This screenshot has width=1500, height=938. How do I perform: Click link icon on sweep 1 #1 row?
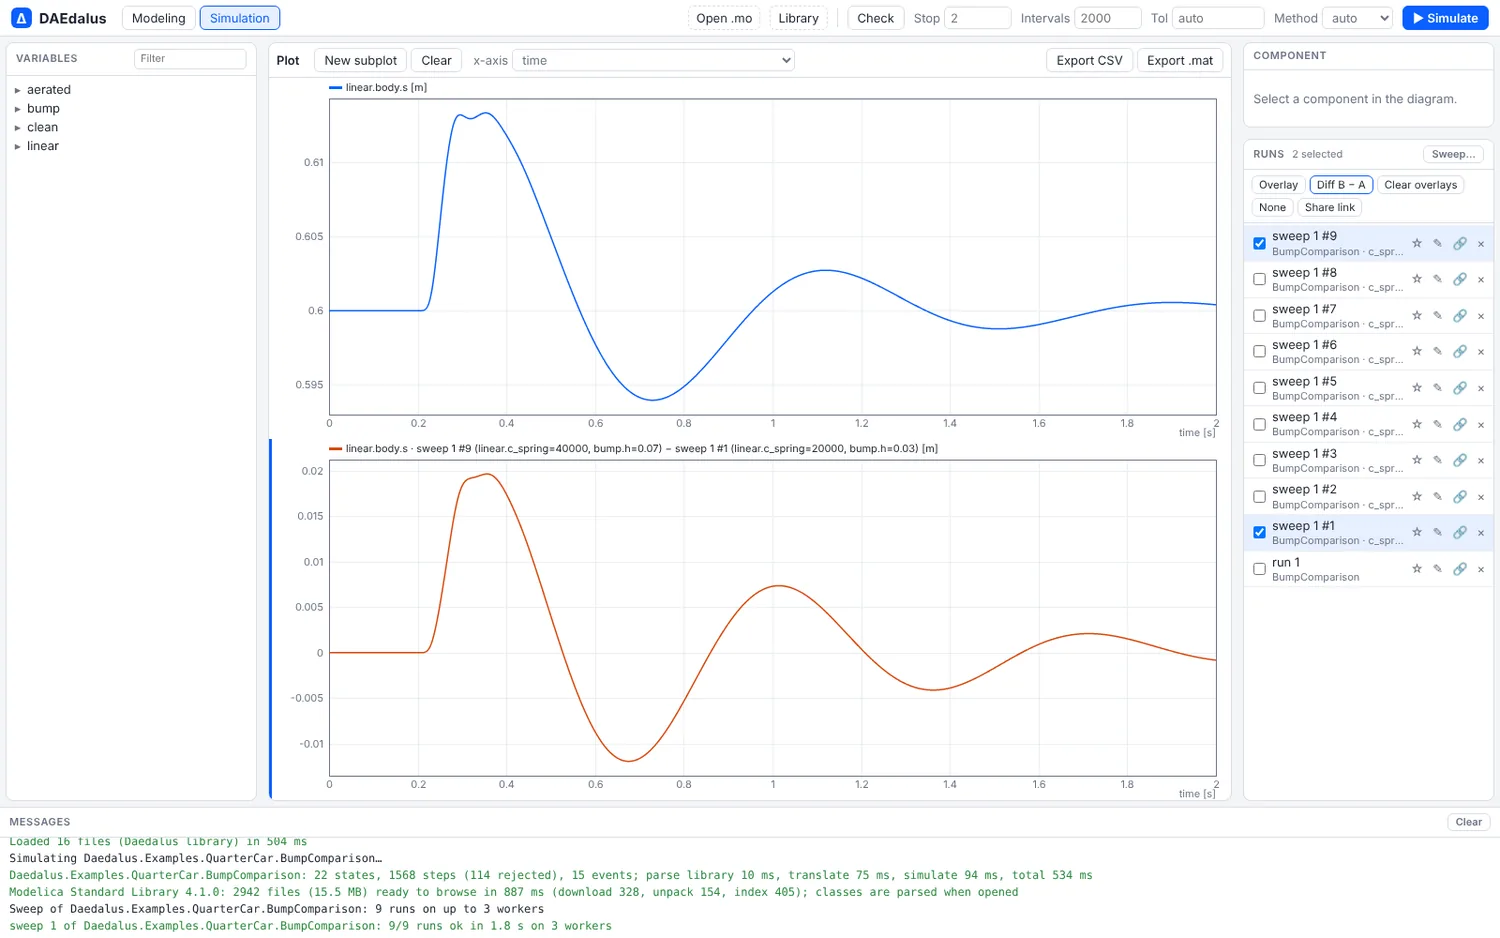tap(1460, 532)
